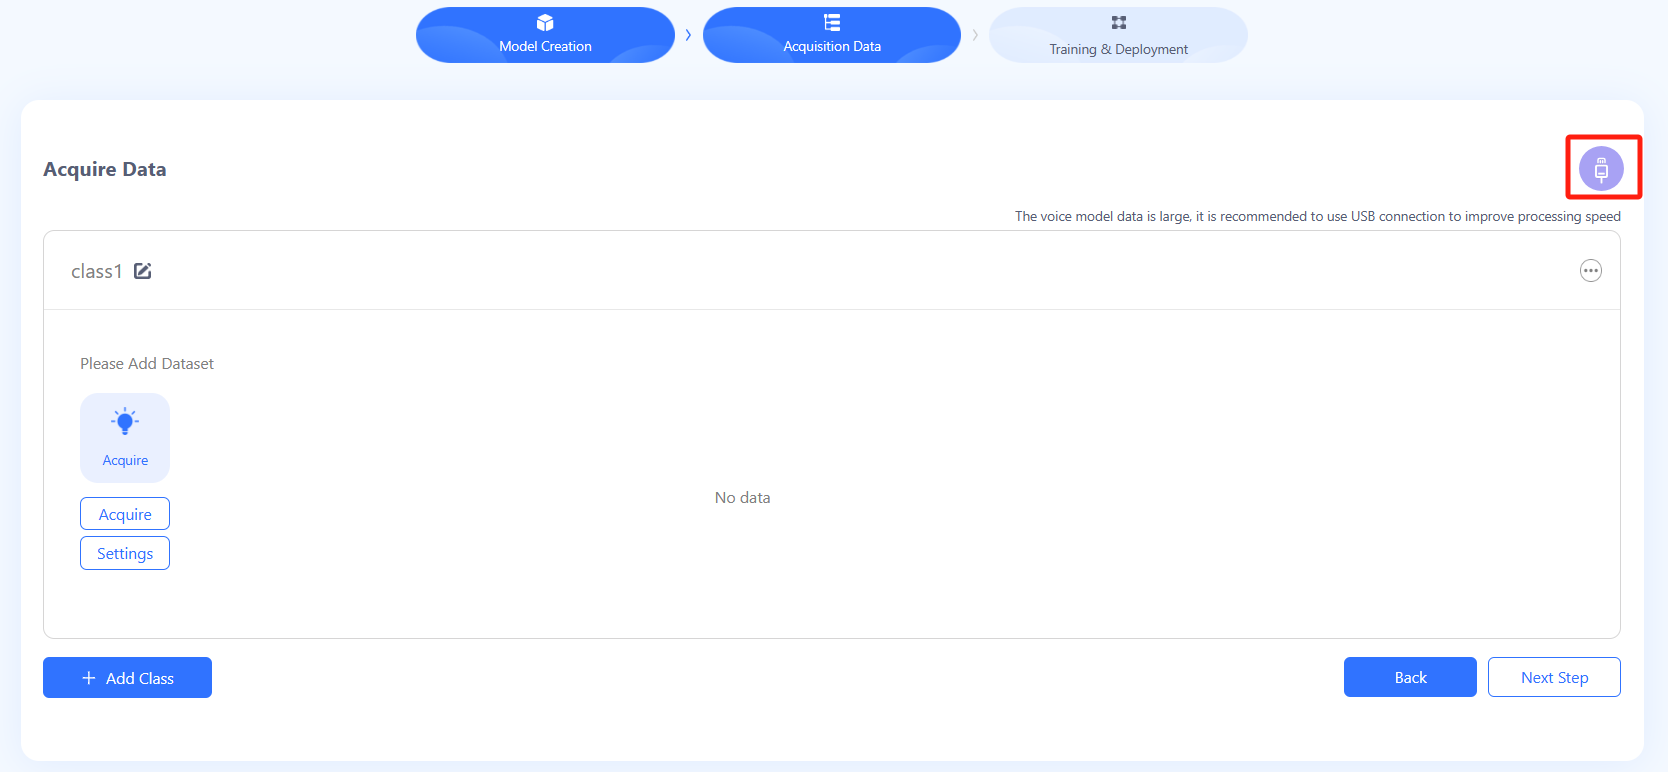Viewport: 1668px width, 772px height.
Task: Click the Add Class button label
Action: (x=140, y=678)
